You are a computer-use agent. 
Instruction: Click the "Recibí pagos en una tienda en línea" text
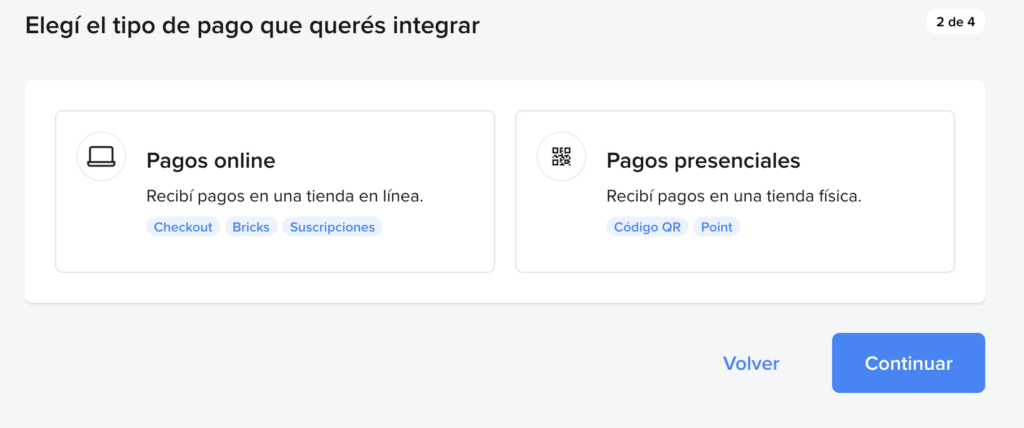(285, 196)
